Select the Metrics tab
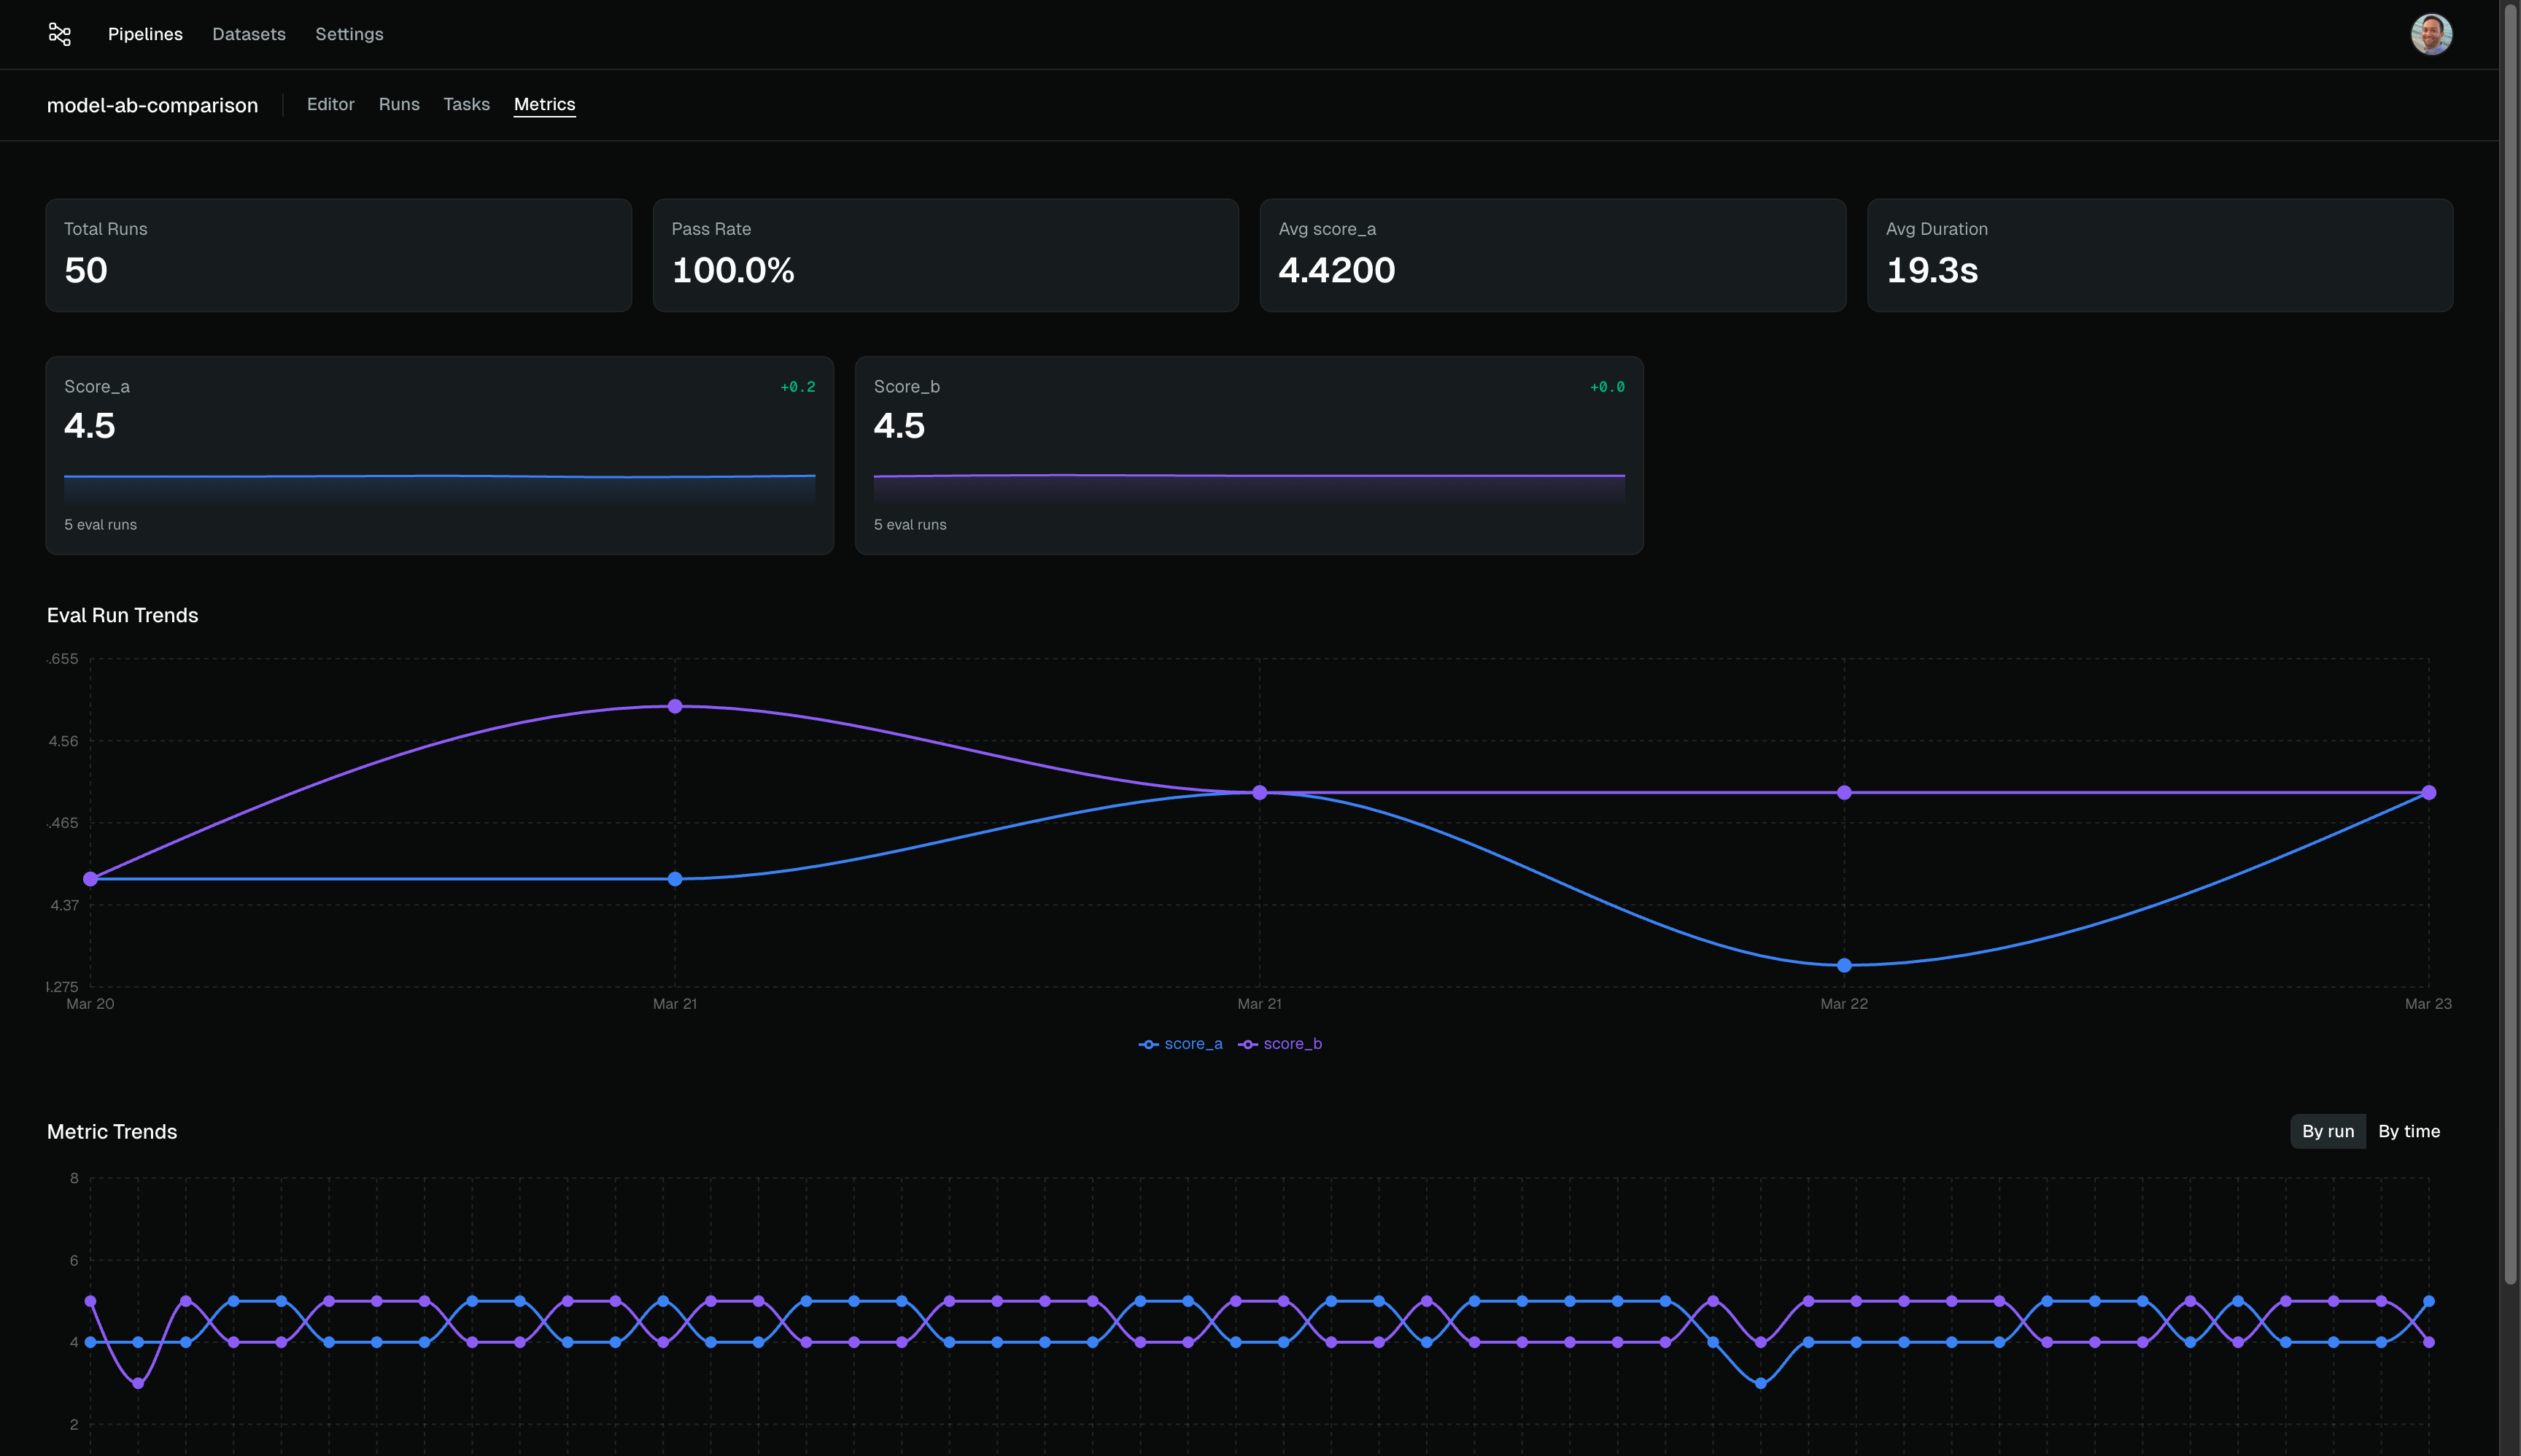The image size is (2521, 1456). tap(544, 104)
